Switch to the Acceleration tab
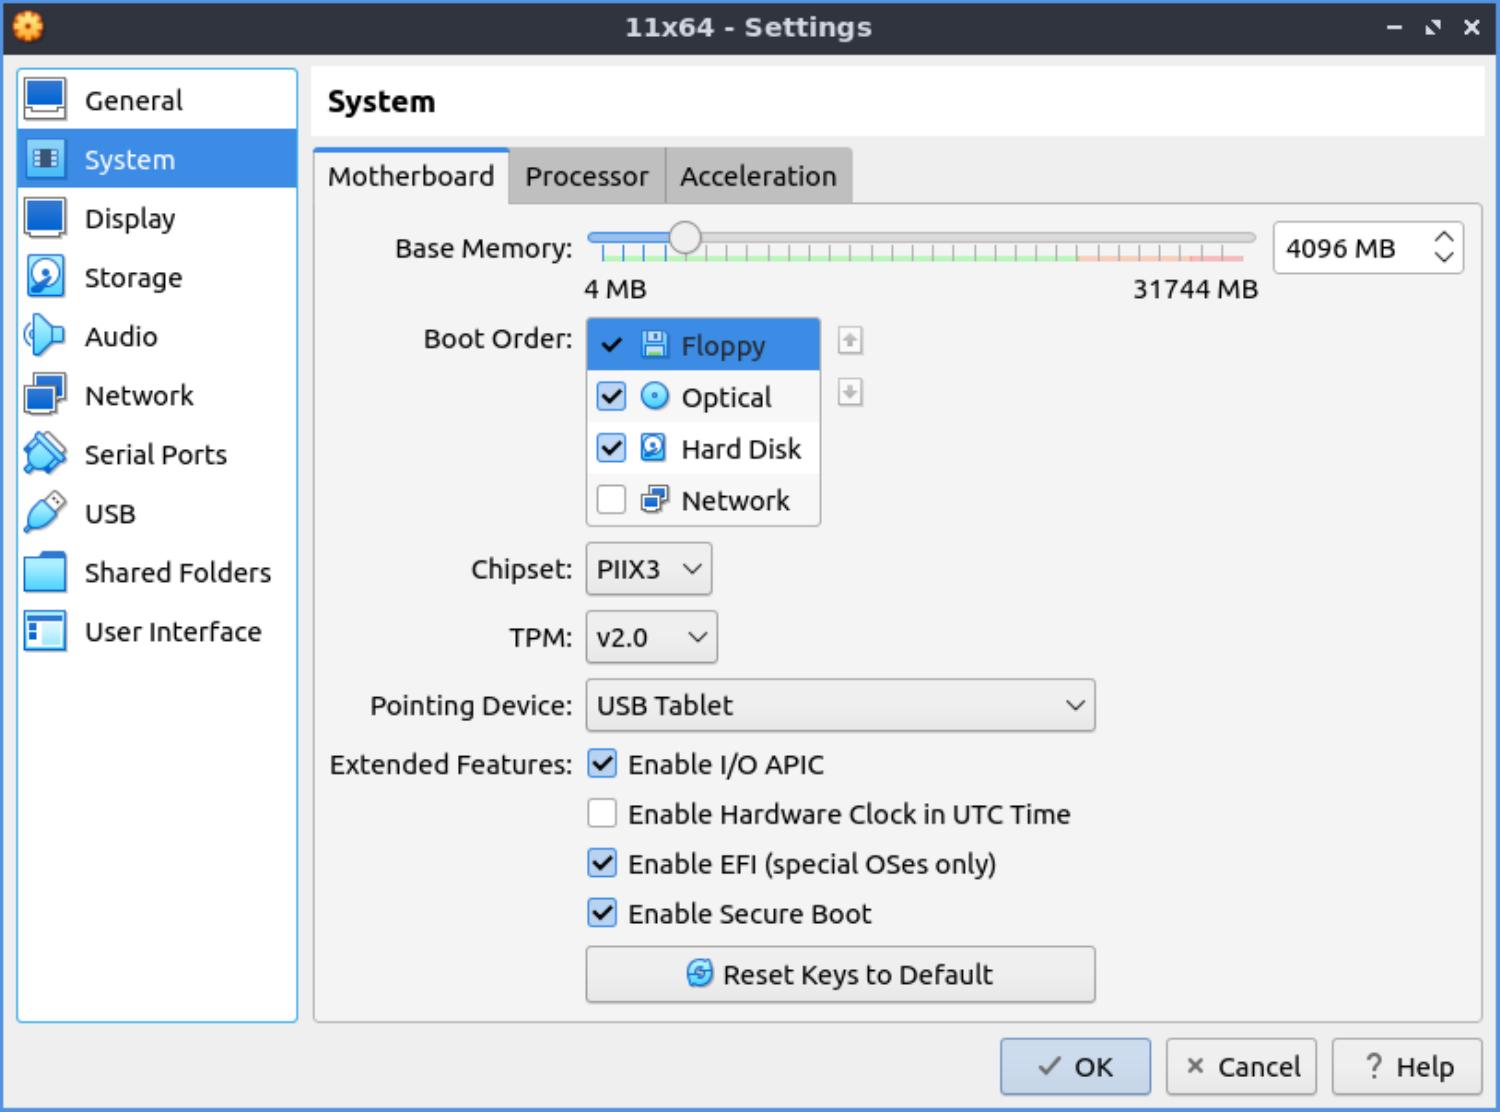Viewport: 1500px width, 1112px height. click(758, 175)
